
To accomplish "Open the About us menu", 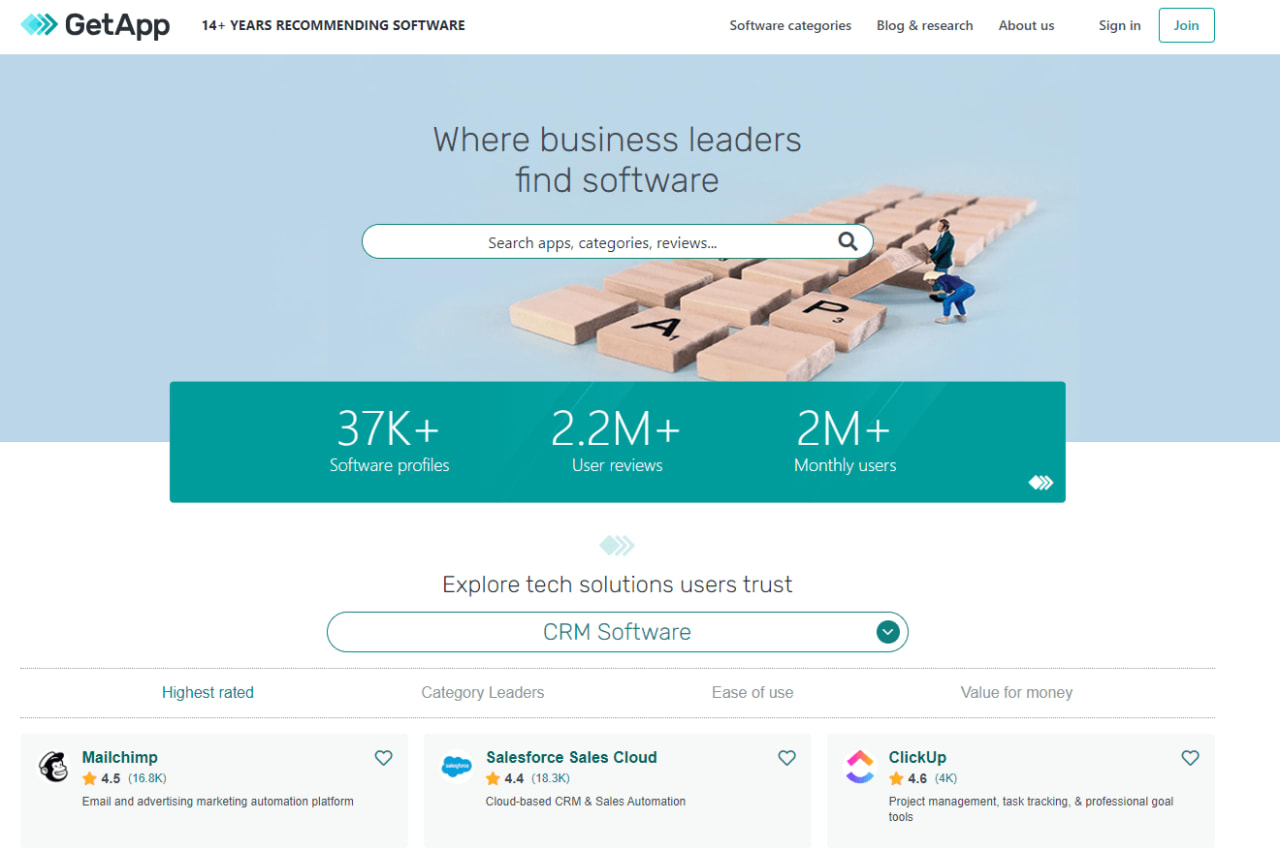I will (1026, 26).
